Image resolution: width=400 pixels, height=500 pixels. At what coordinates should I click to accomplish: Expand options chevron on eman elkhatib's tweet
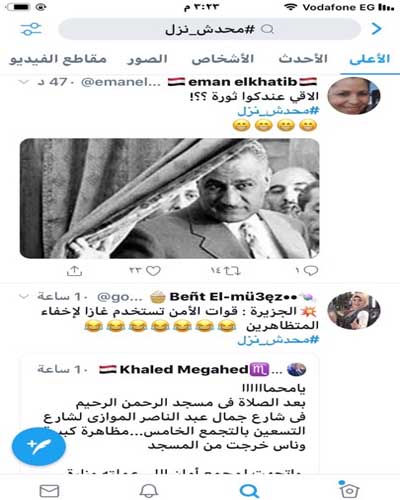[x=24, y=82]
